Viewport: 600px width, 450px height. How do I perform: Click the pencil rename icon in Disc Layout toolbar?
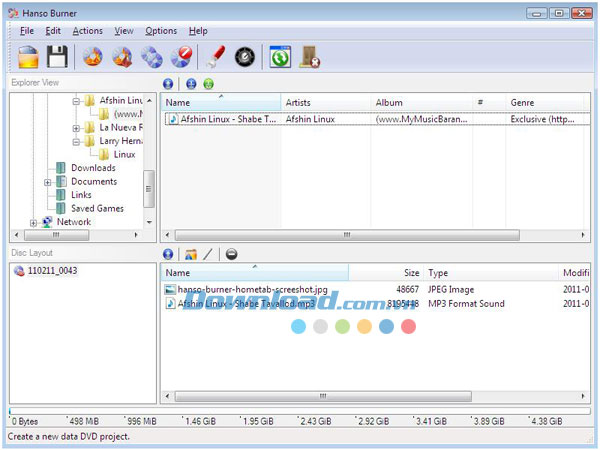(x=209, y=255)
